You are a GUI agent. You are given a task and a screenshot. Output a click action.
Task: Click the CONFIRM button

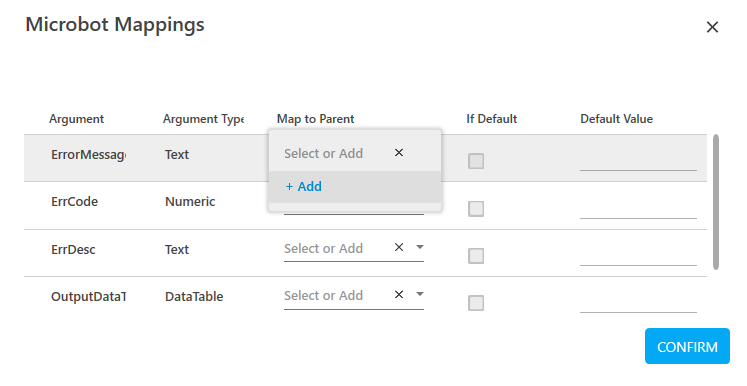pos(687,346)
